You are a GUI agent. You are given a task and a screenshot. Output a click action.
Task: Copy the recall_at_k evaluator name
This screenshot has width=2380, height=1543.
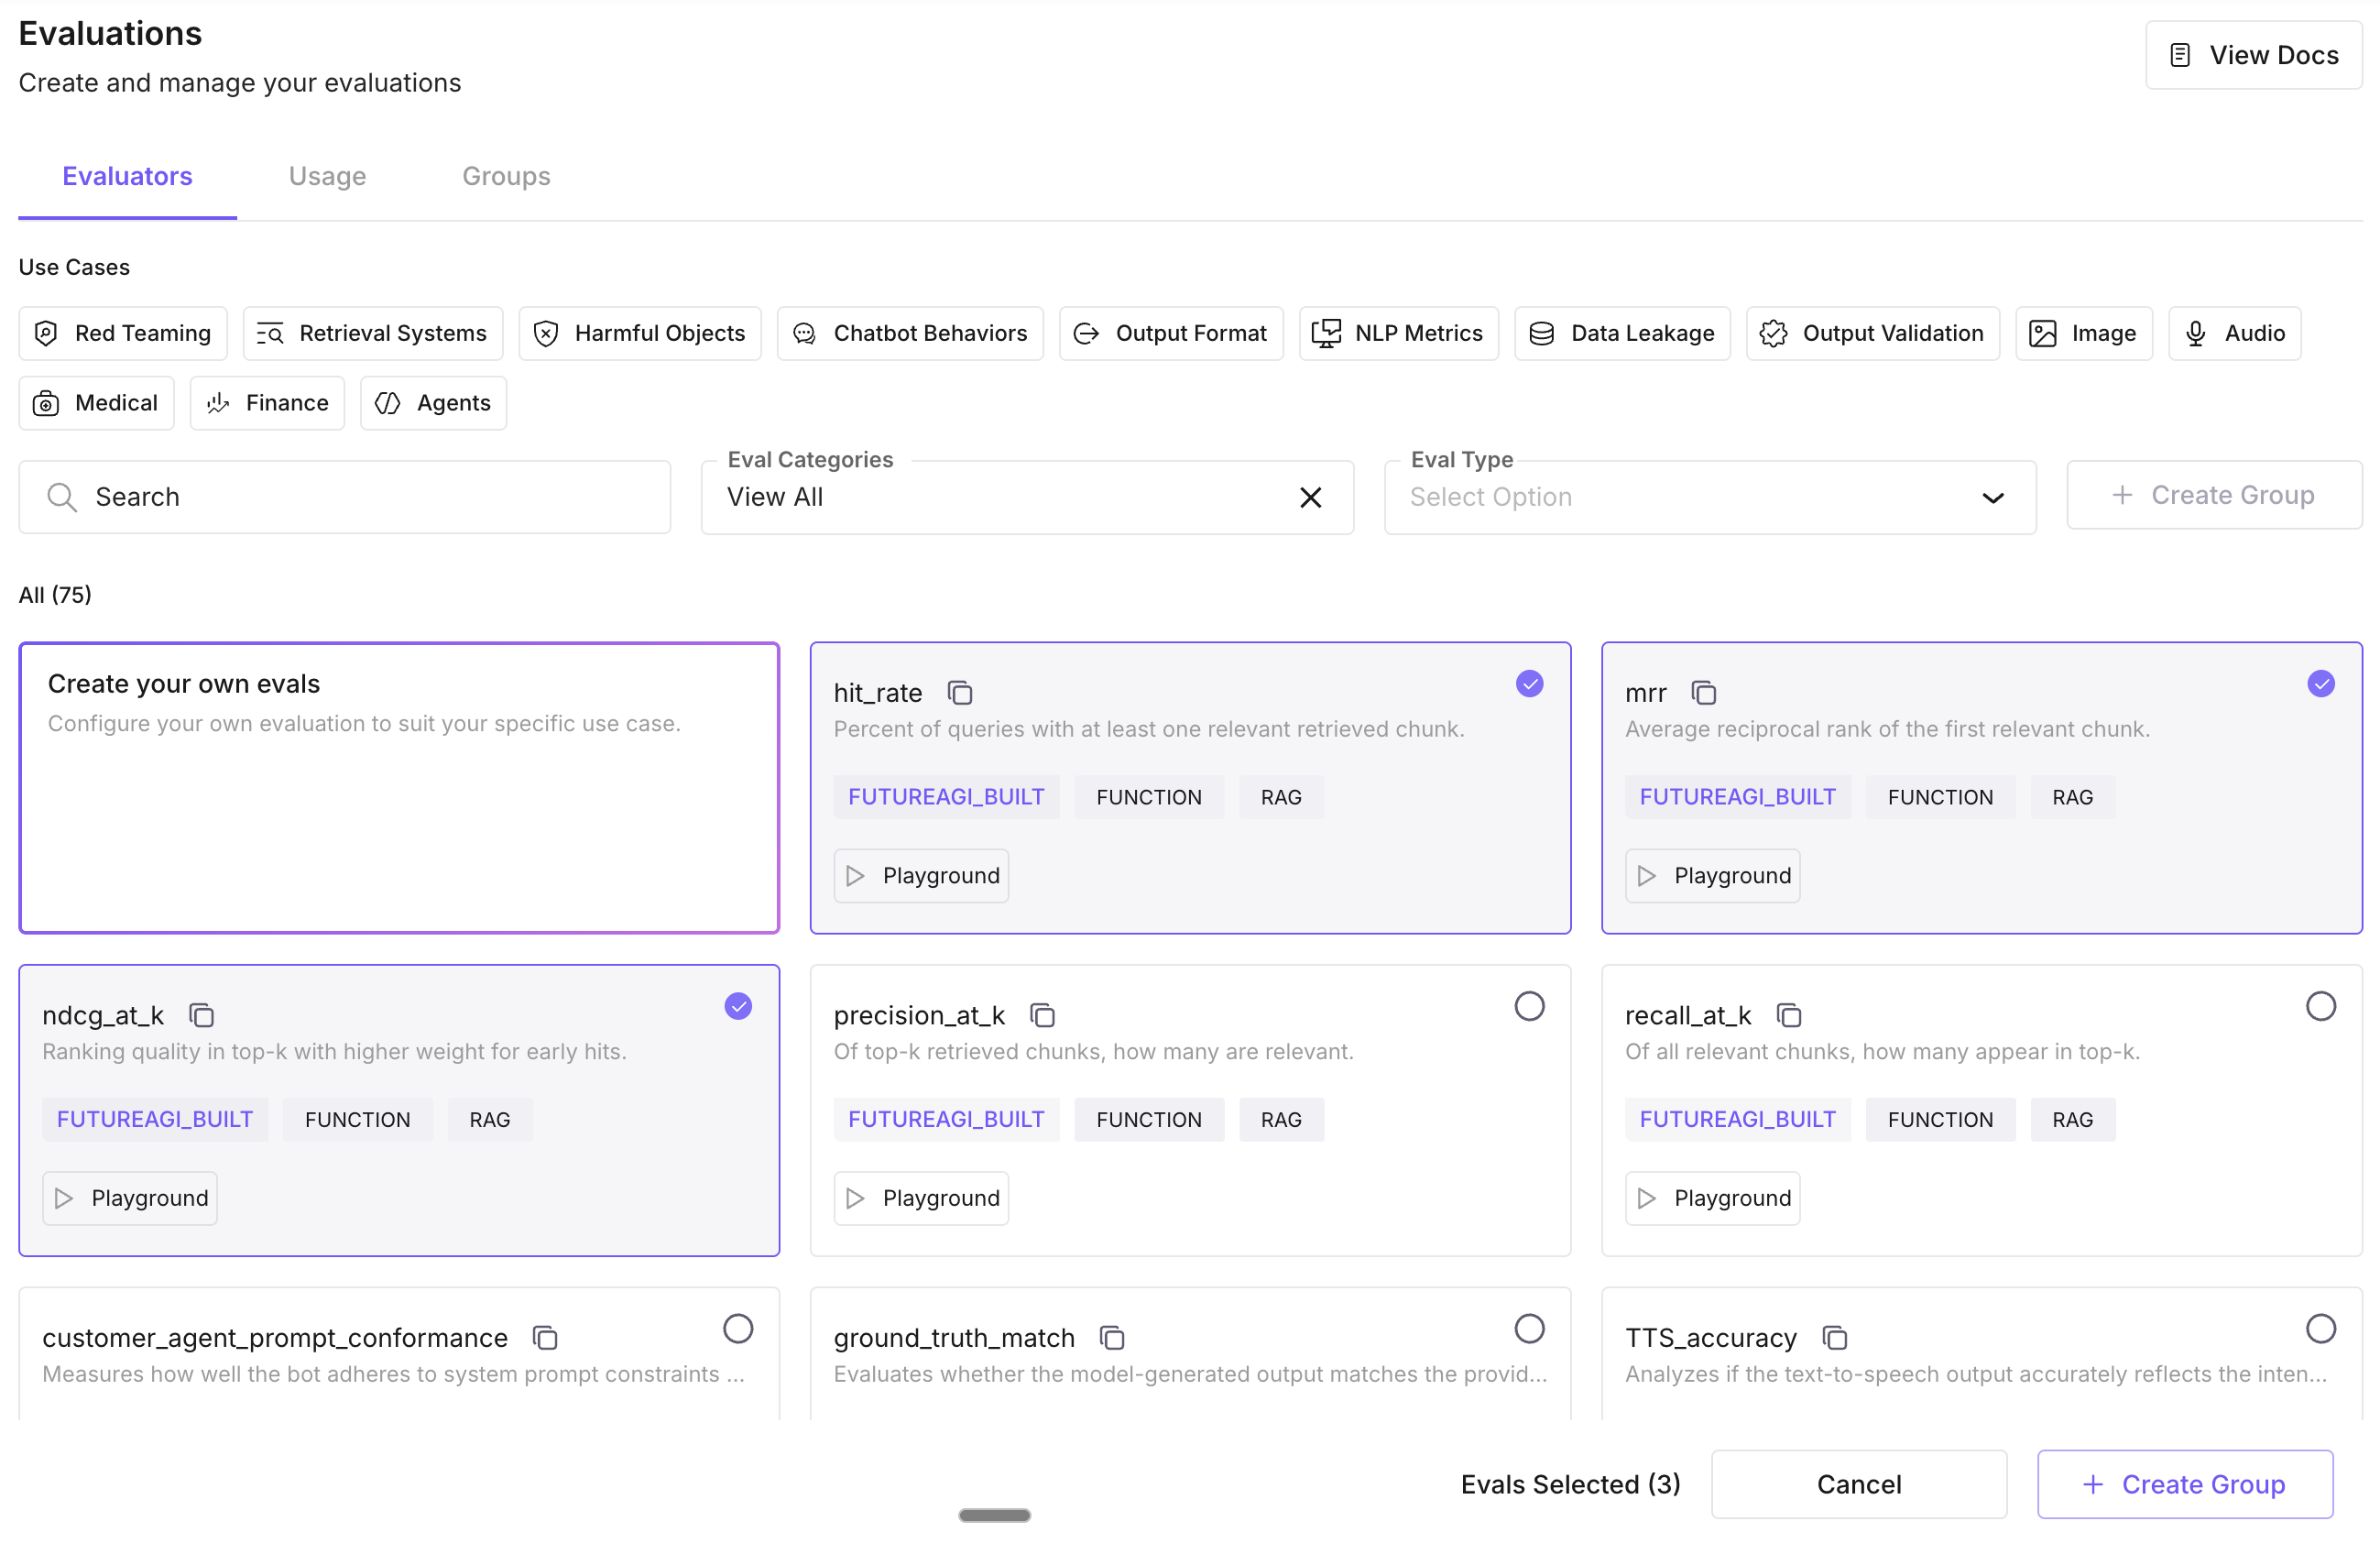pyautogui.click(x=1788, y=1015)
